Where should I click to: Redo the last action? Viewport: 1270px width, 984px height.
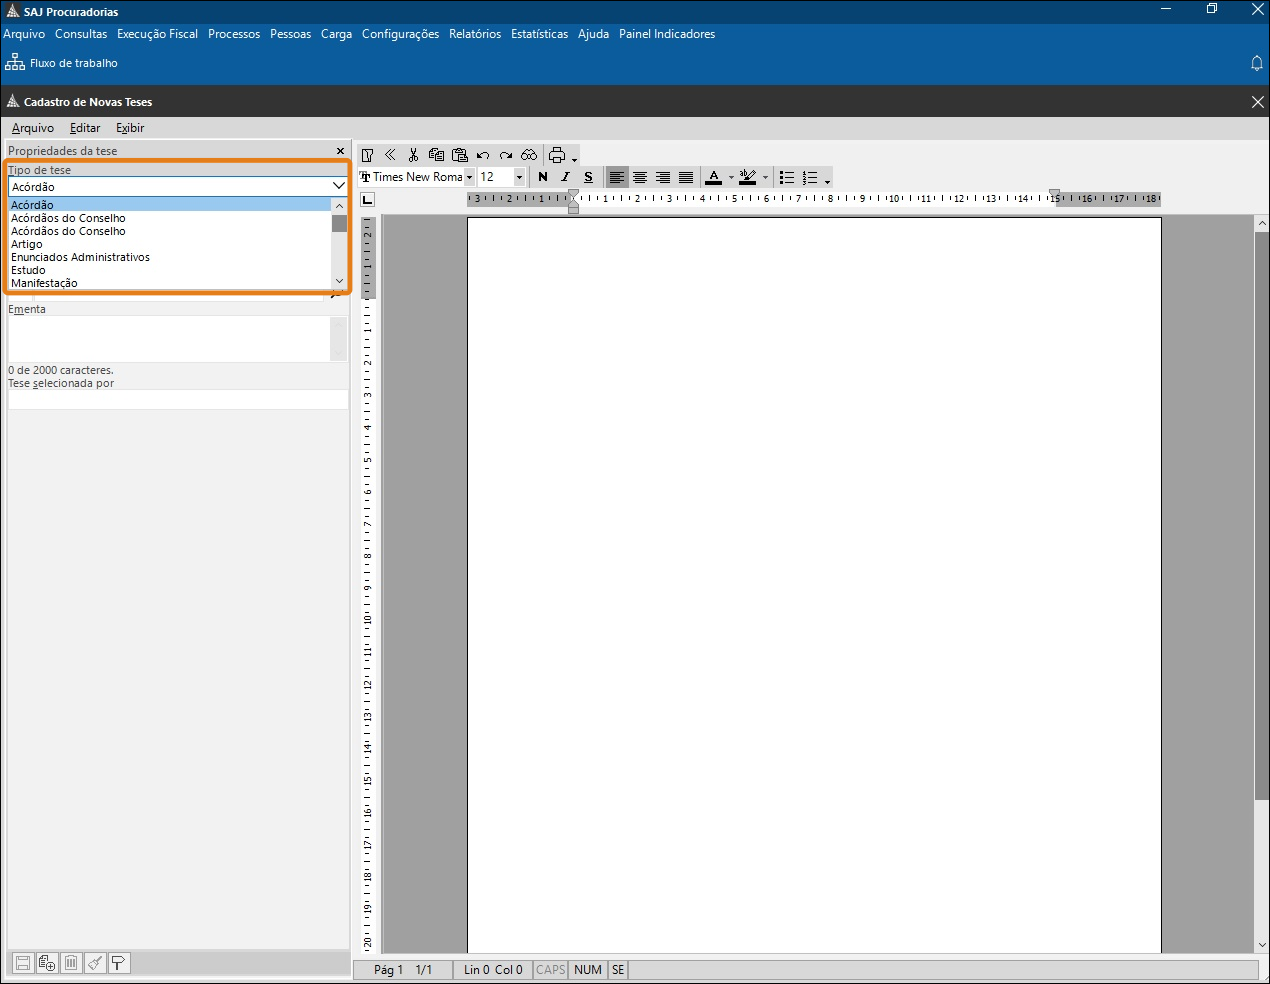[506, 155]
